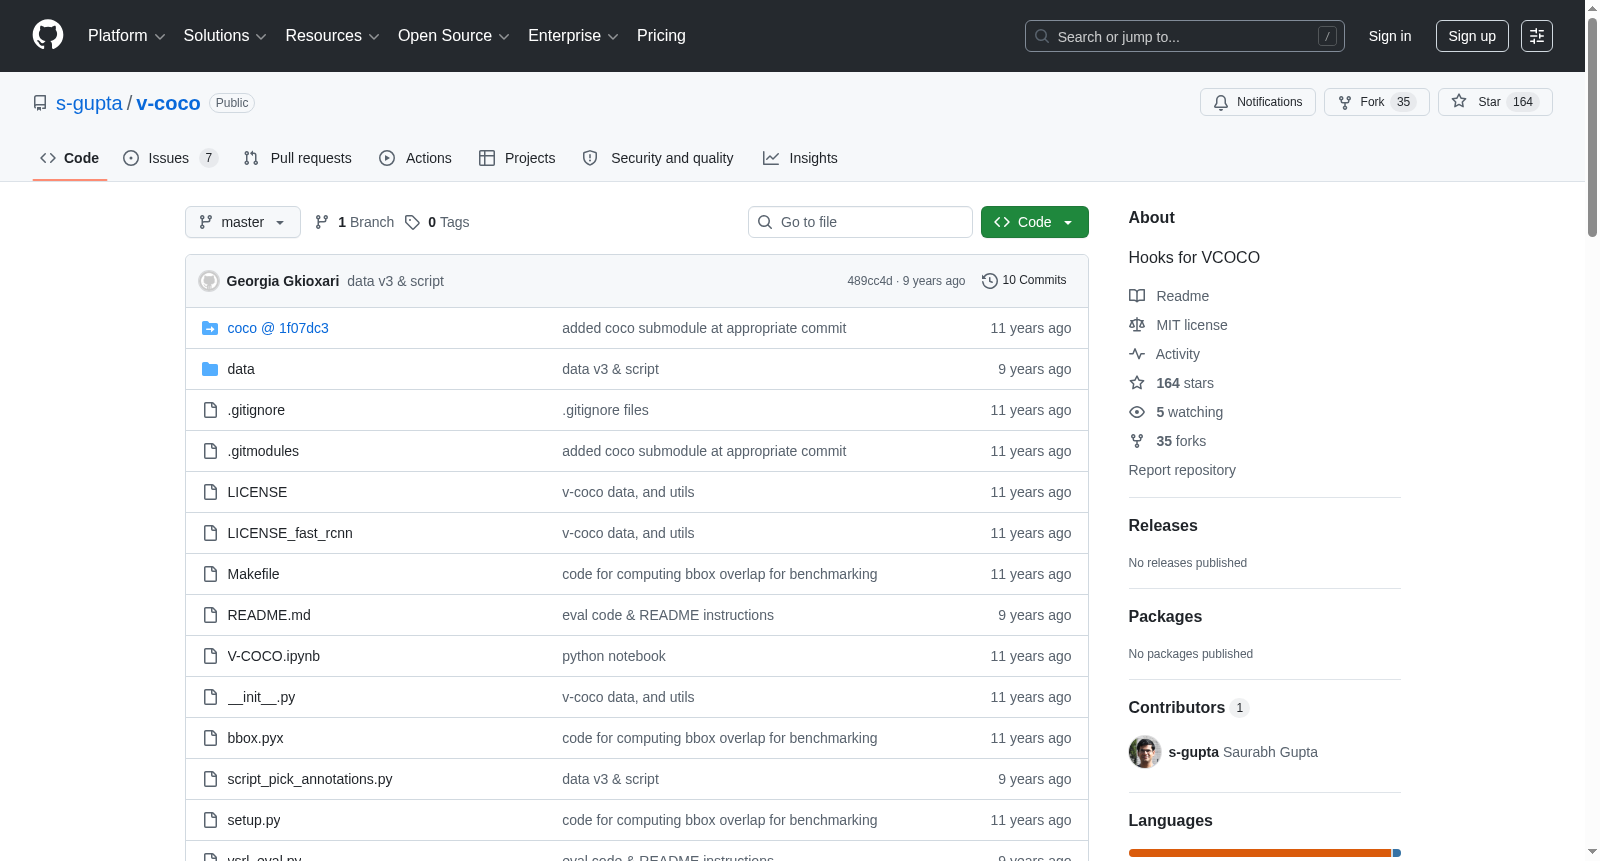Screen dimensions: 1600x861
Task: Click Georgia Gkioxari's avatar icon
Action: pyautogui.click(x=209, y=281)
